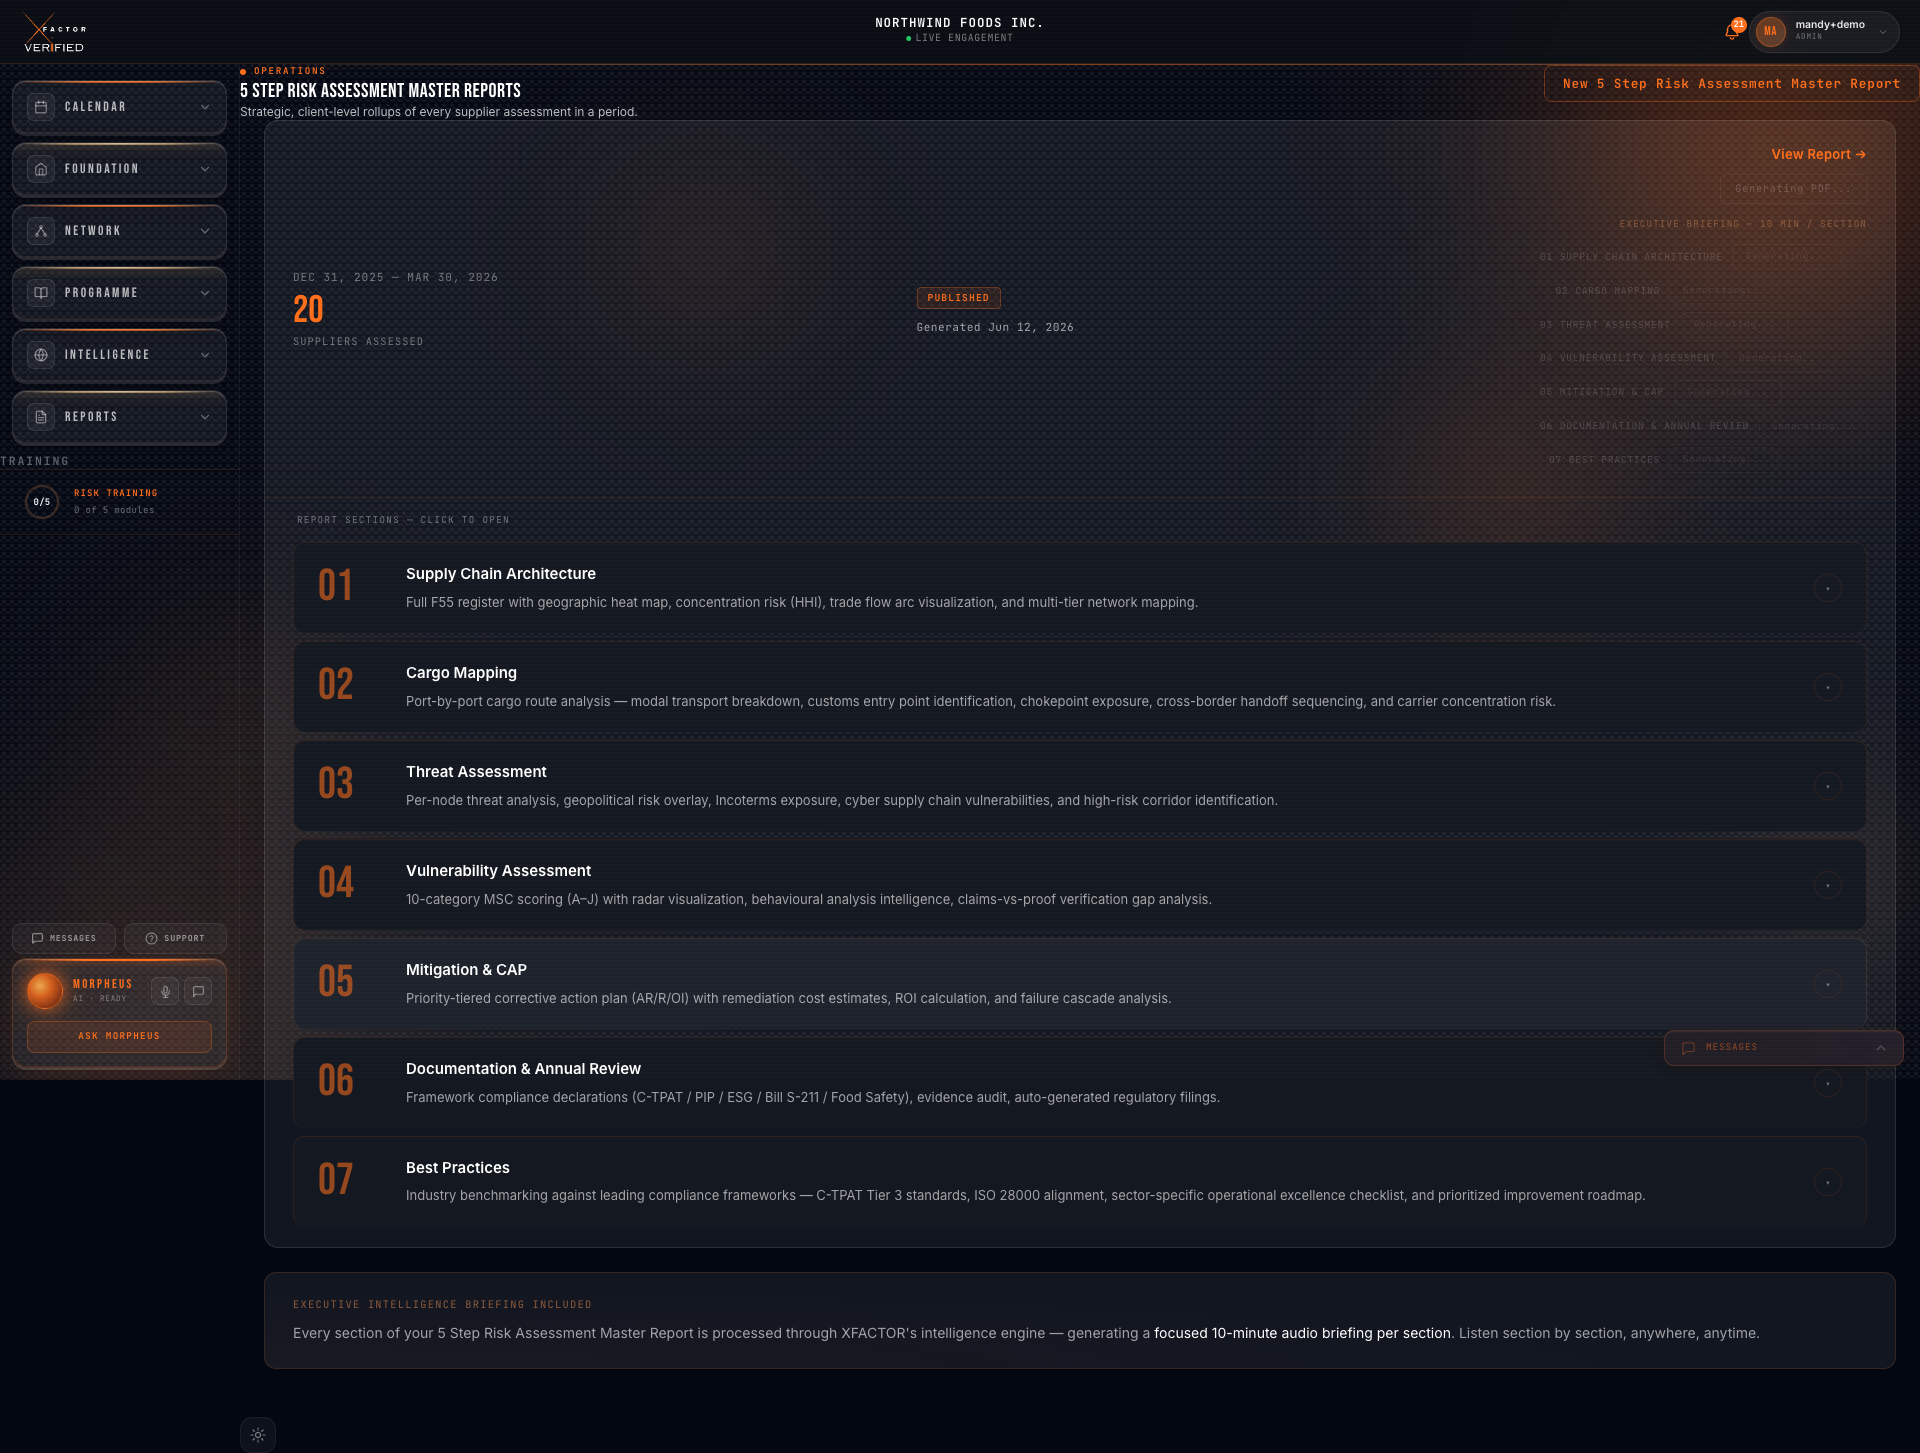Open the Supply Chain Architecture section
The image size is (1920, 1453).
click(1079, 588)
